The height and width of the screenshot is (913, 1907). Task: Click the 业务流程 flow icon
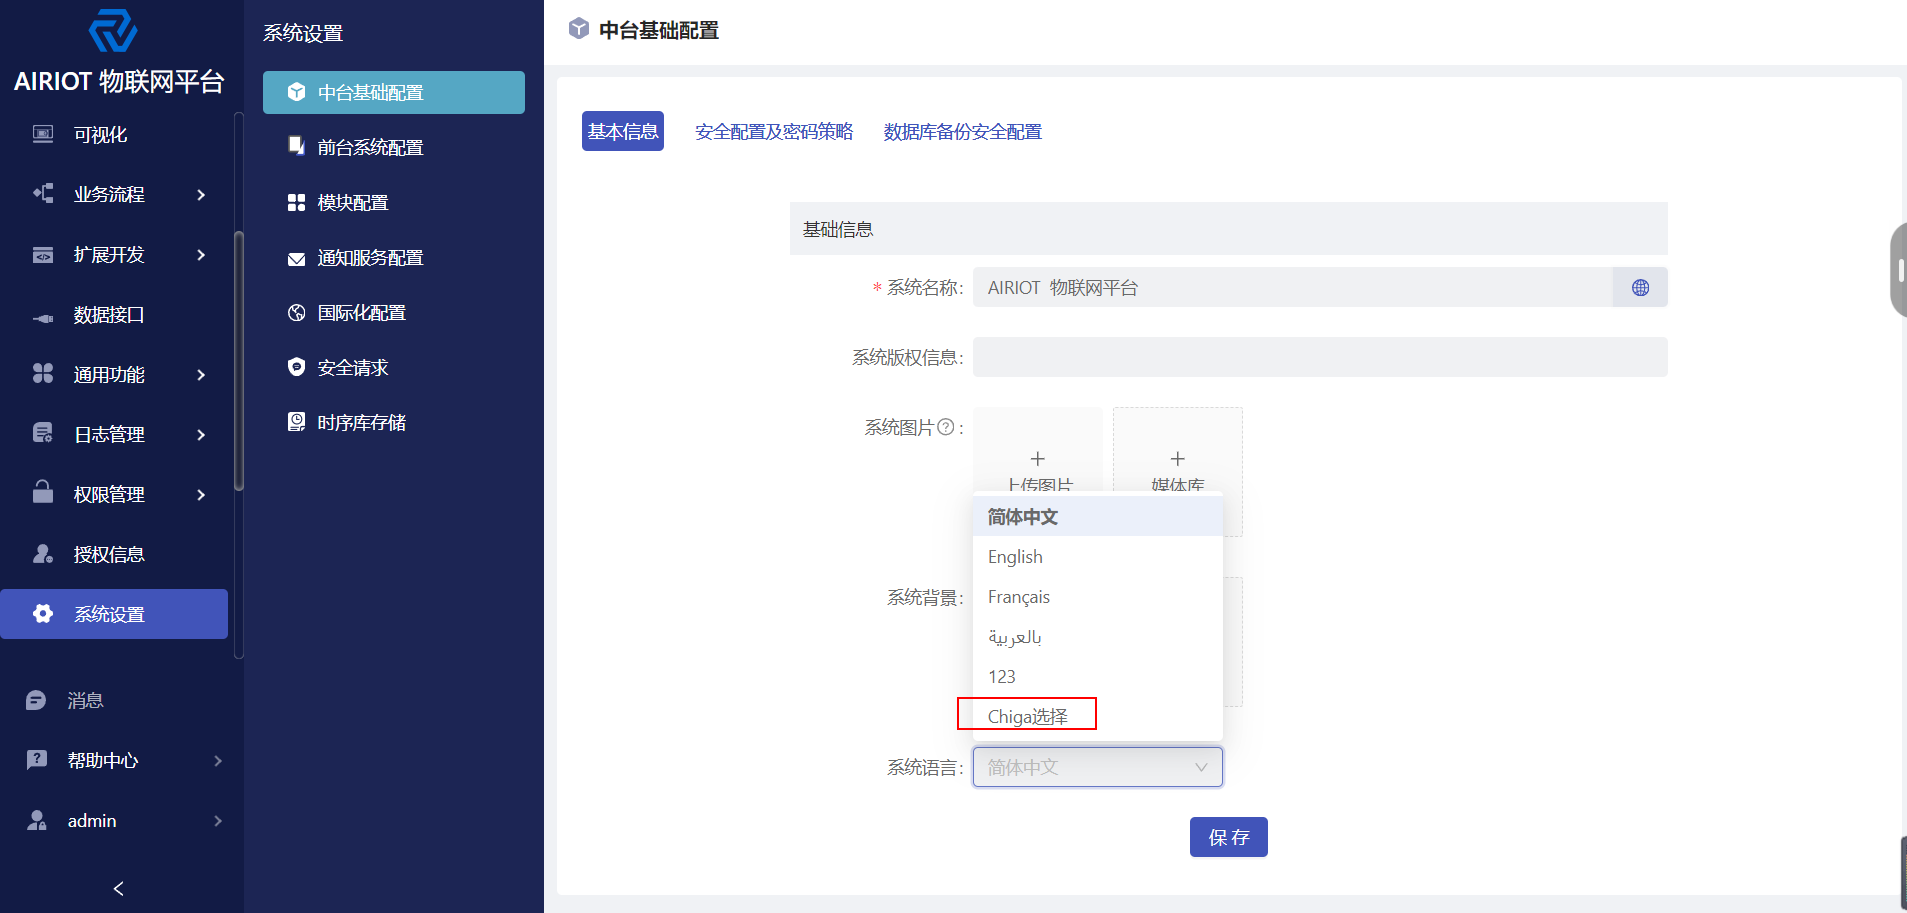click(43, 194)
